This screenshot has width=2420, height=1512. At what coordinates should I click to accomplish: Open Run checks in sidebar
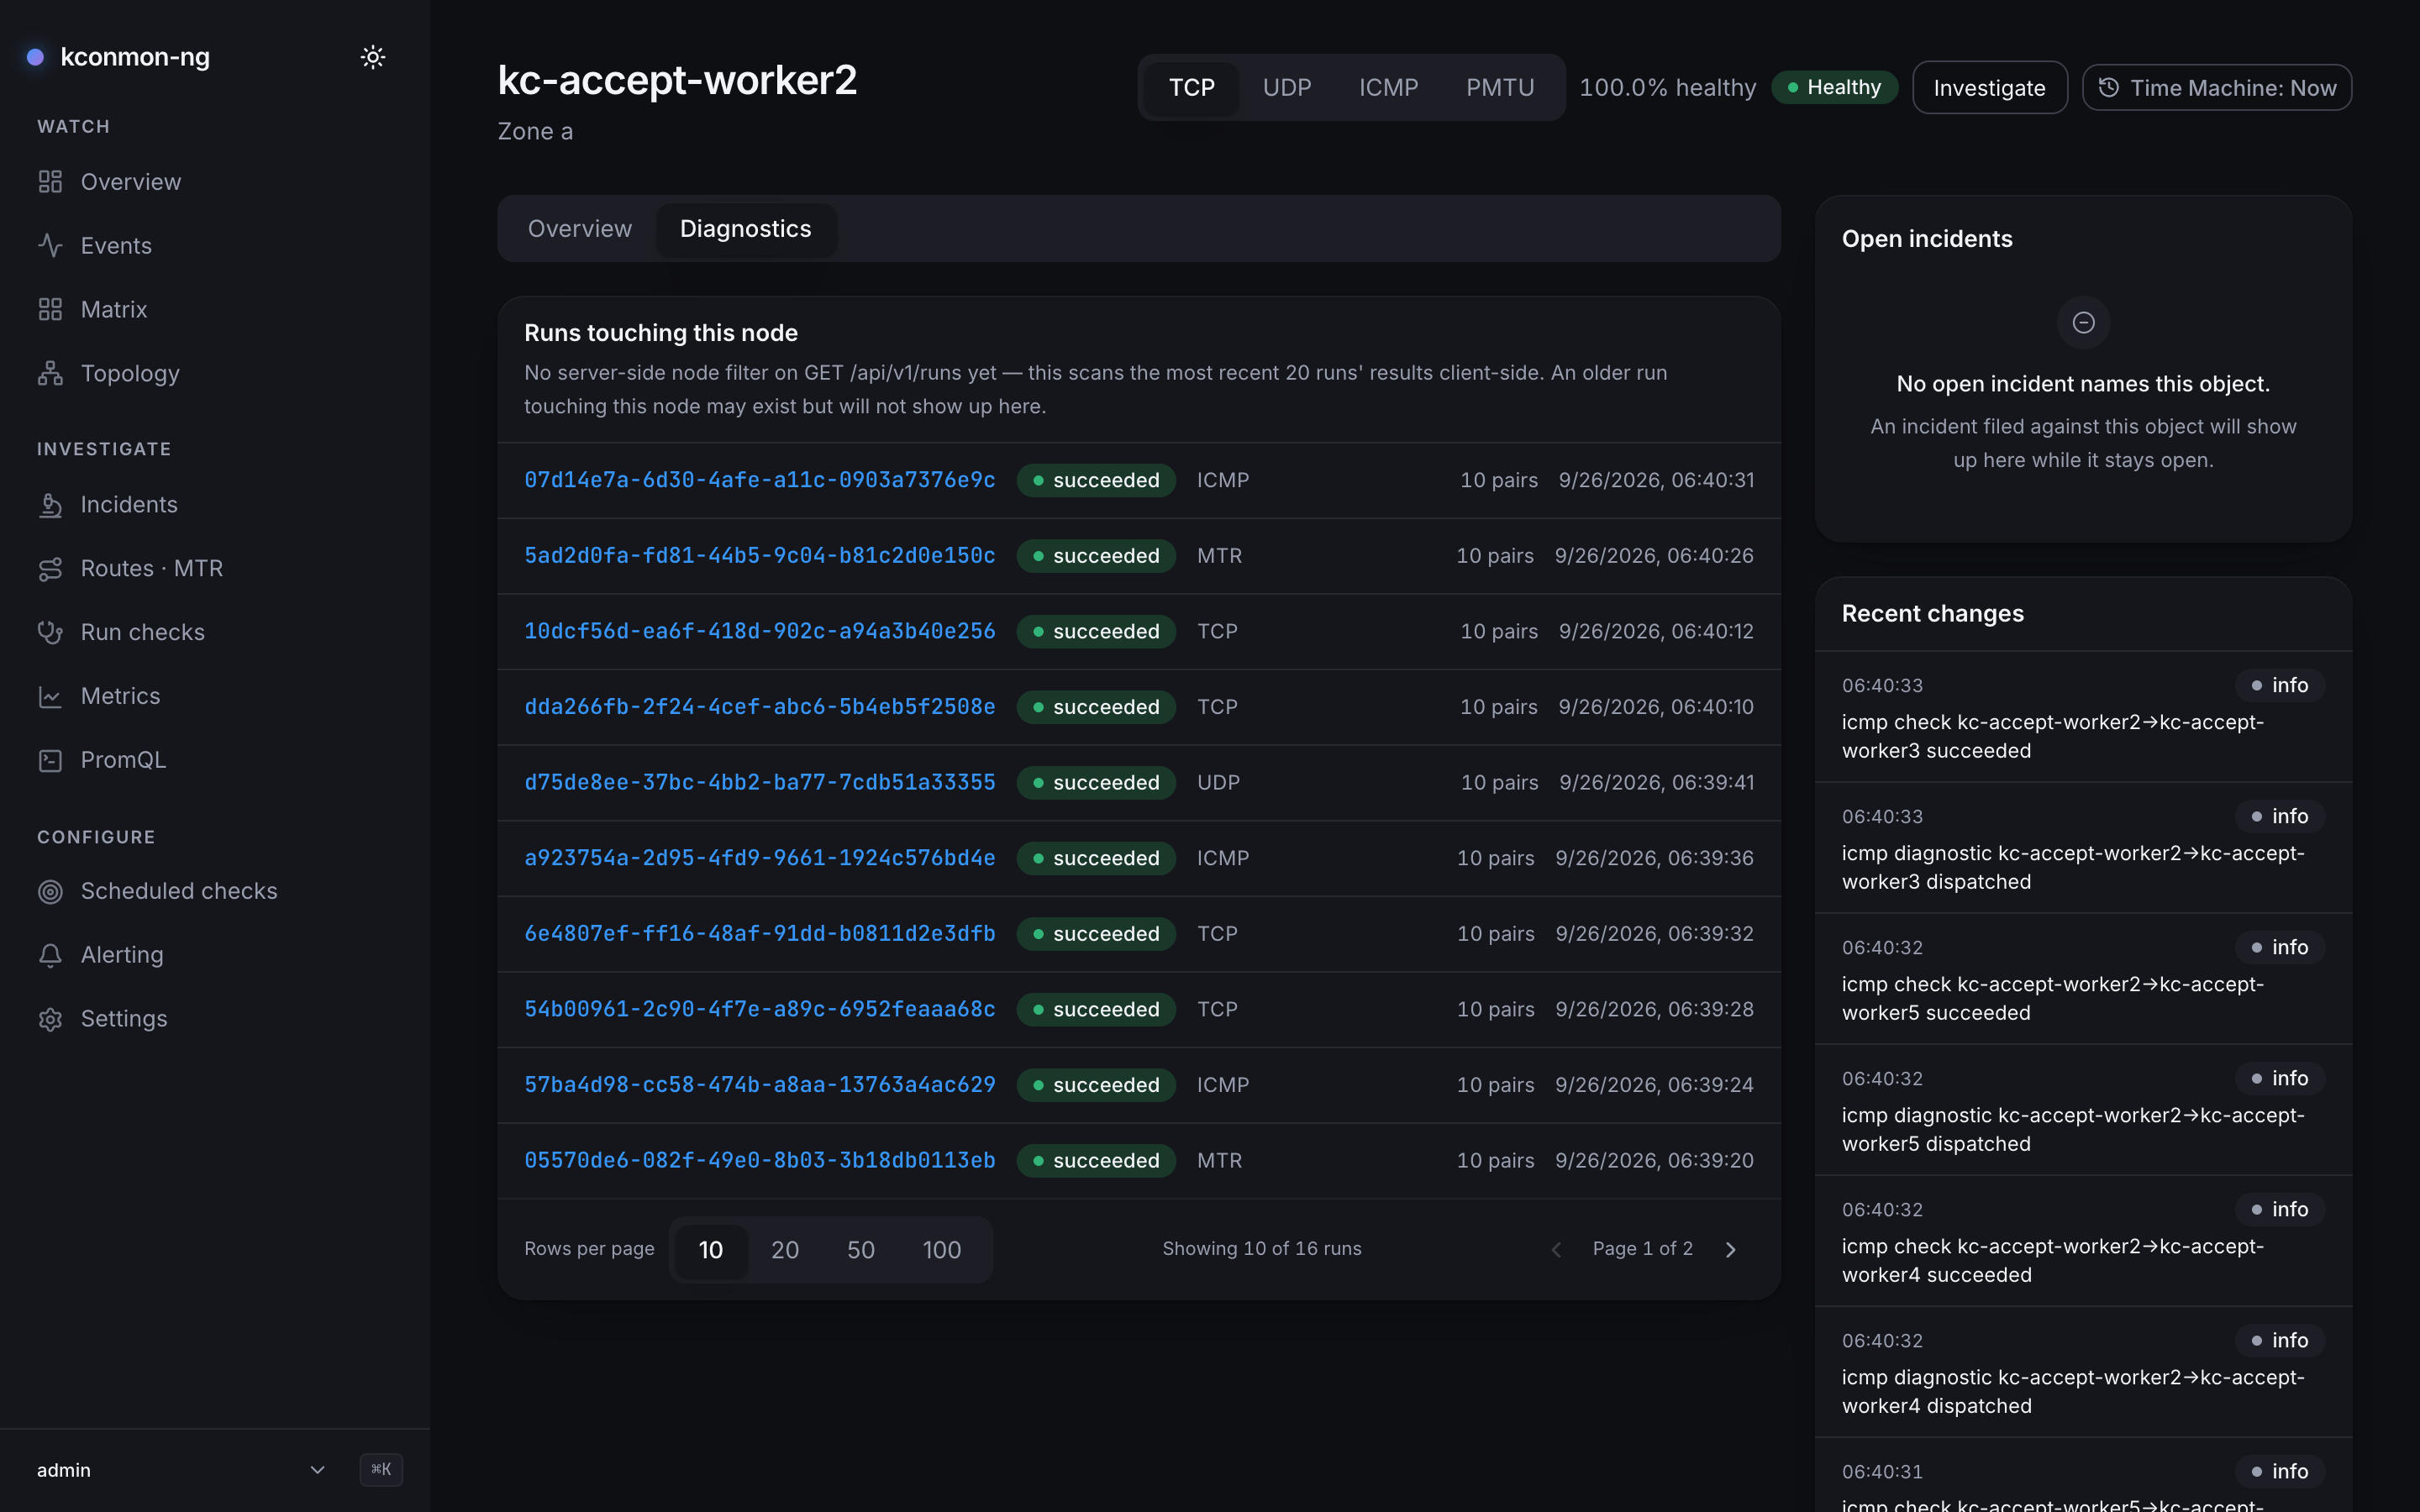tap(215, 632)
